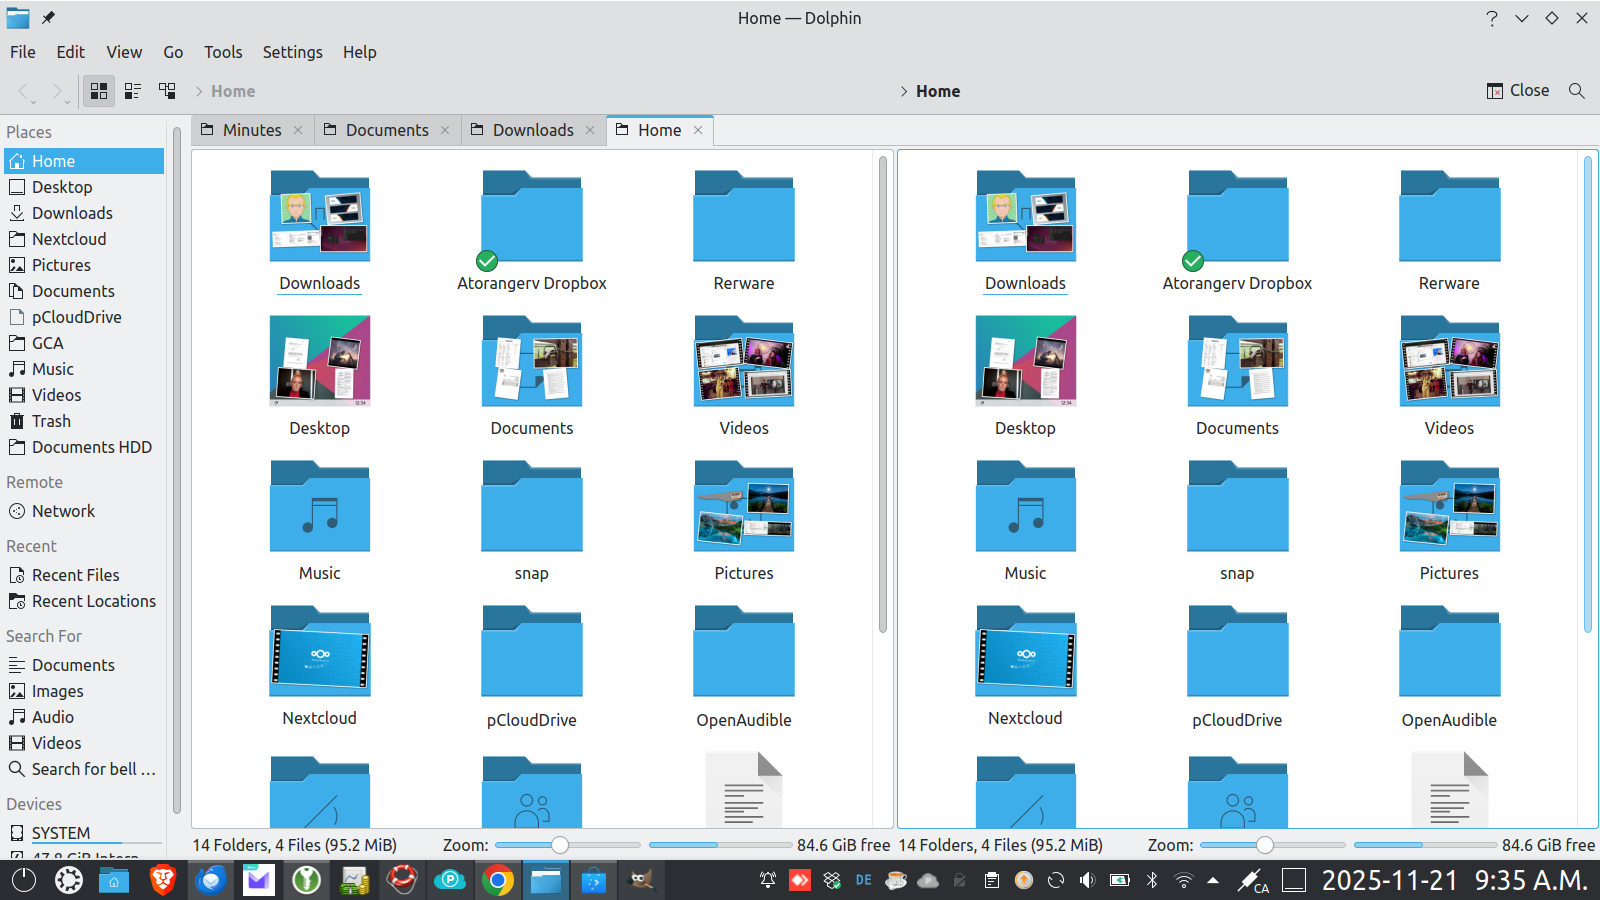Screen dimensions: 1600x900
Task: Open the Tools menu
Action: pyautogui.click(x=223, y=52)
